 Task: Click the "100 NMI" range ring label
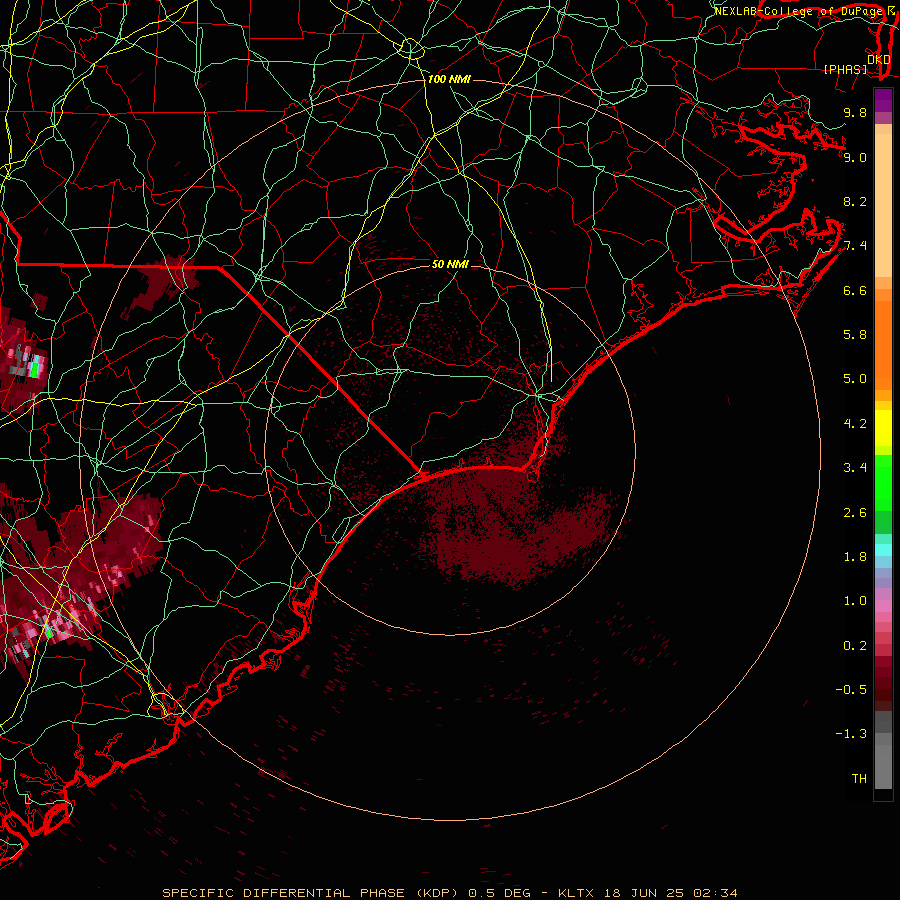tap(449, 79)
